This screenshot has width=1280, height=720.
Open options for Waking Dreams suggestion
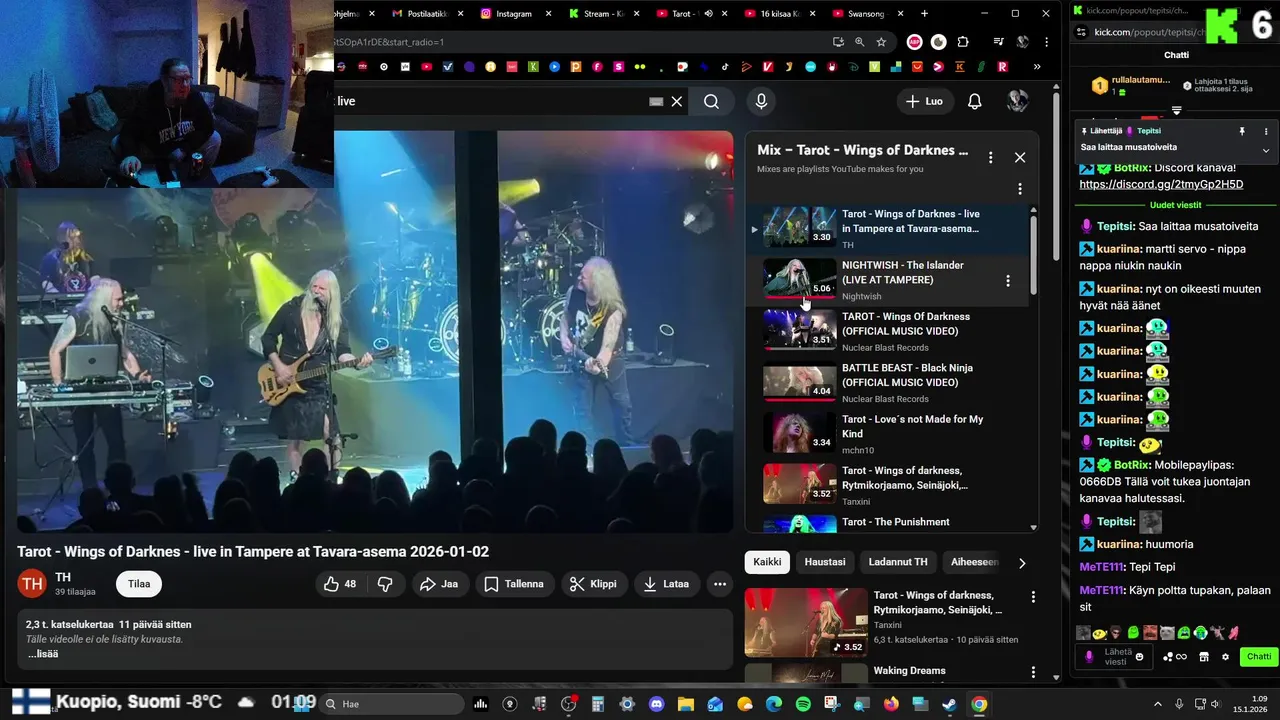[x=1033, y=671]
